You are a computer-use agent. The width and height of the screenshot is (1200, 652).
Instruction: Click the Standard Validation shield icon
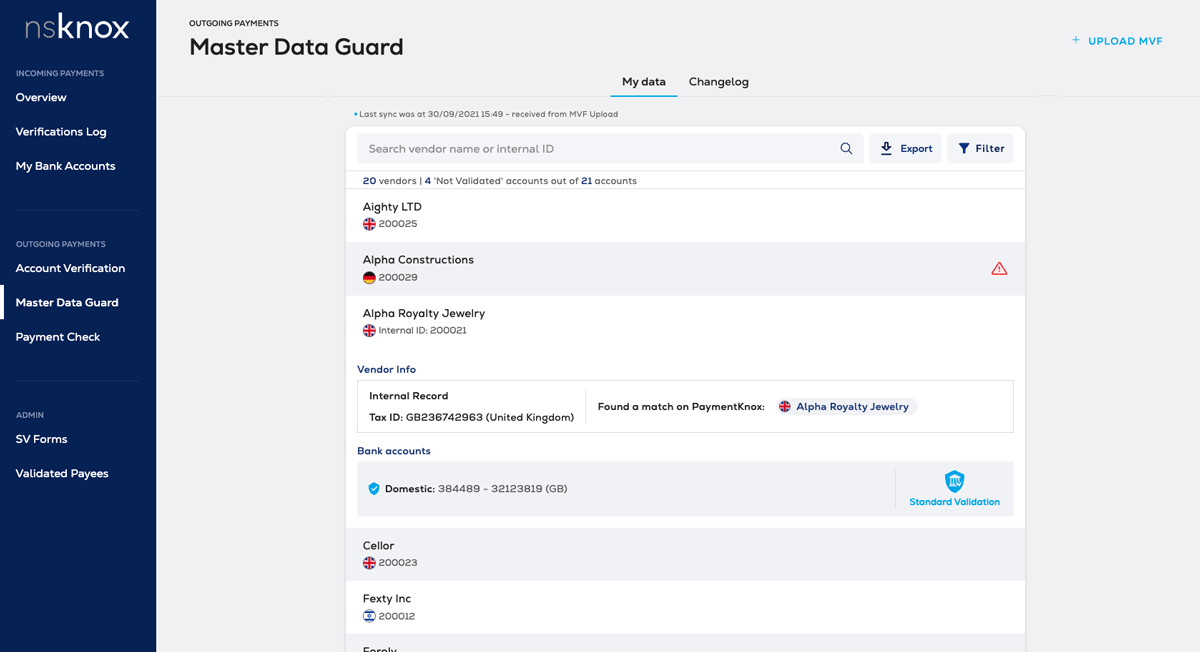[x=955, y=481]
